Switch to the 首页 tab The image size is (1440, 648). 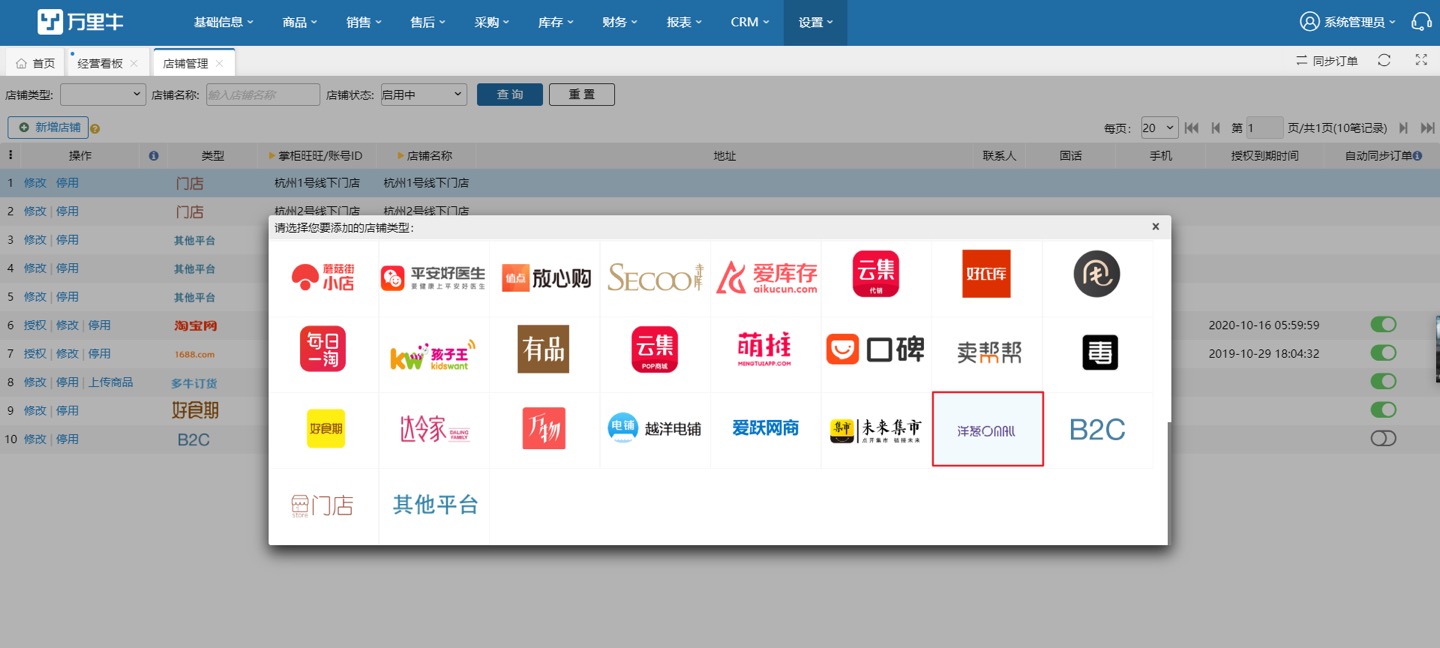pos(36,63)
